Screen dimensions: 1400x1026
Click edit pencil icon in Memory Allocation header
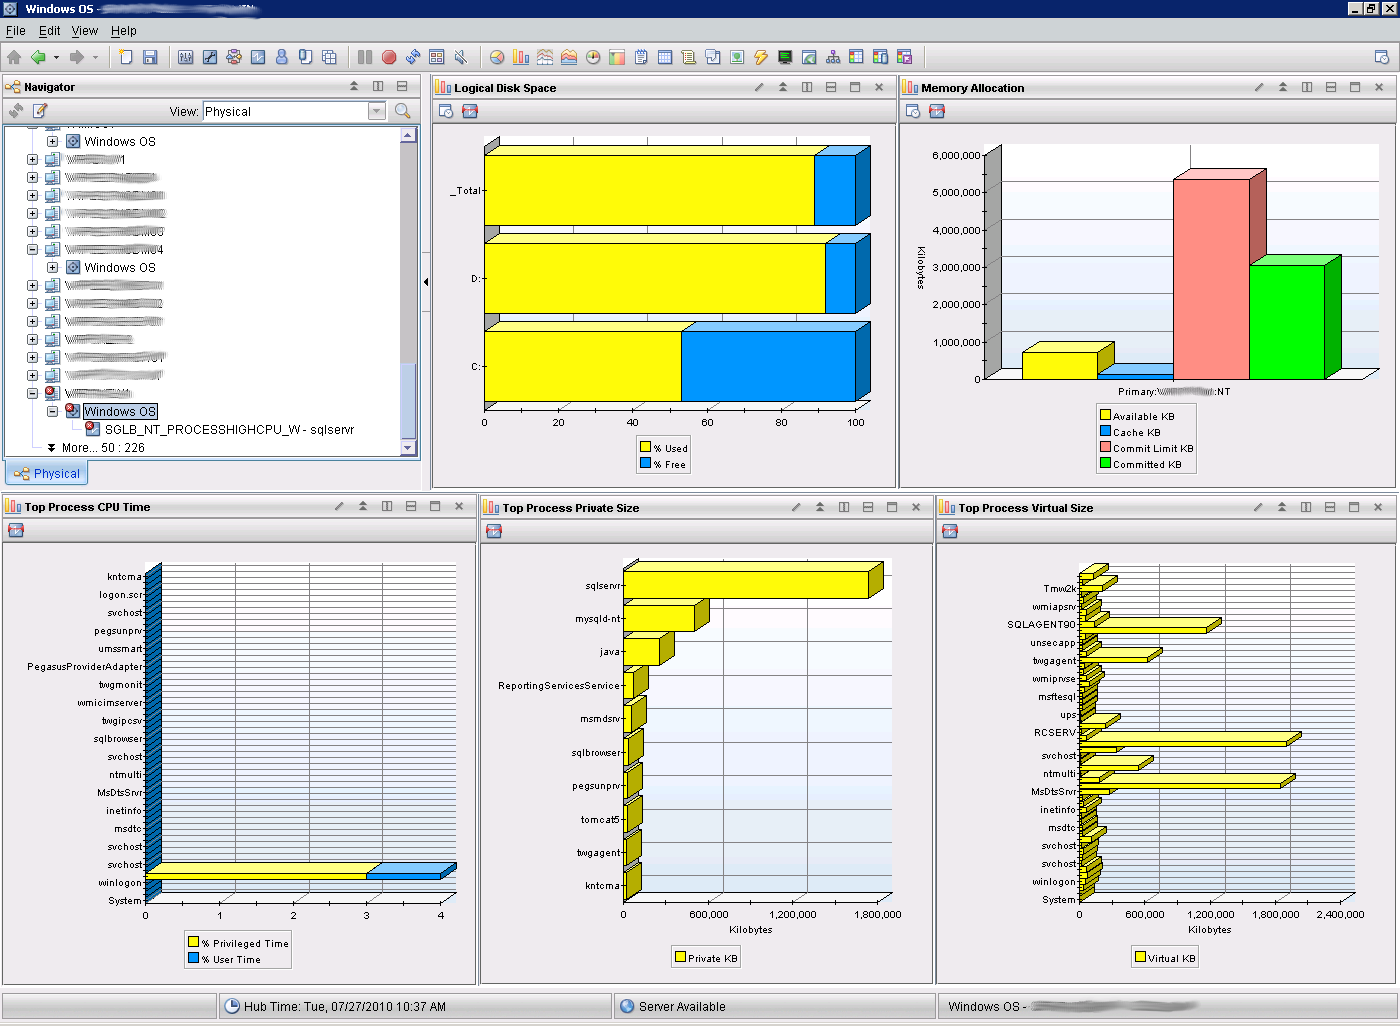(x=1259, y=87)
